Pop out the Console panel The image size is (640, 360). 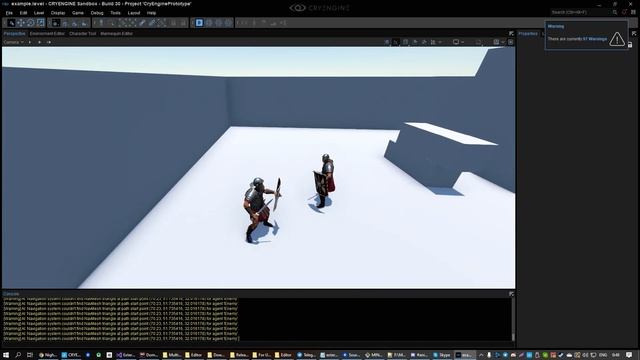(511, 294)
